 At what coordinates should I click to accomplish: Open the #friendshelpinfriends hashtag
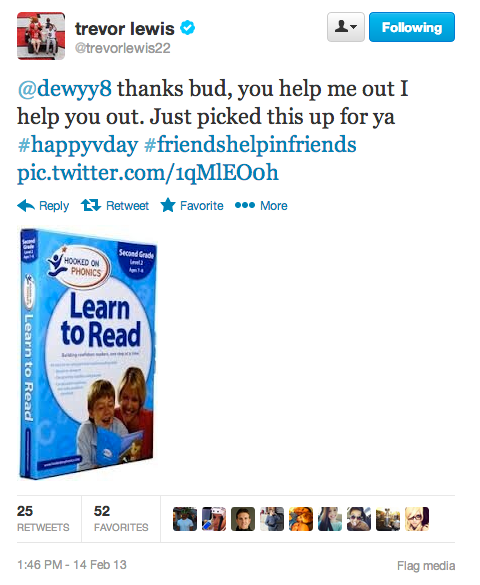(x=250, y=144)
